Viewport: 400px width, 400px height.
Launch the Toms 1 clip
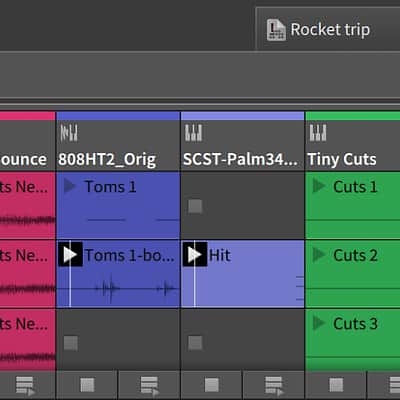click(x=70, y=186)
